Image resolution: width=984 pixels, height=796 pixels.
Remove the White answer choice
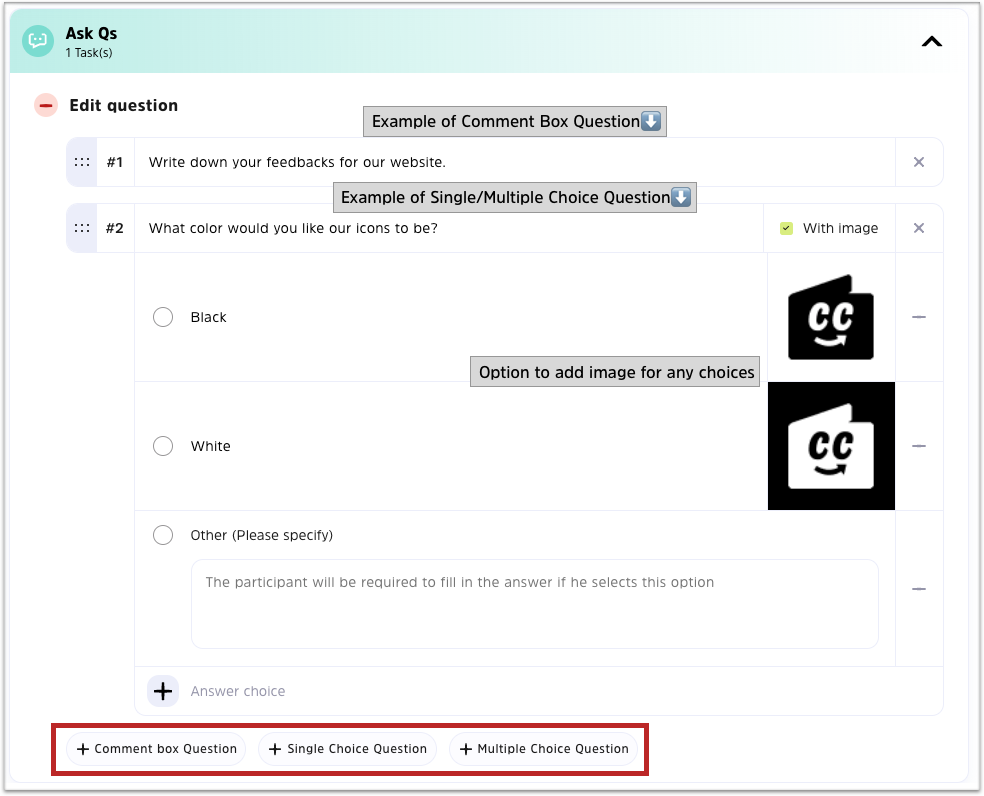pos(919,446)
